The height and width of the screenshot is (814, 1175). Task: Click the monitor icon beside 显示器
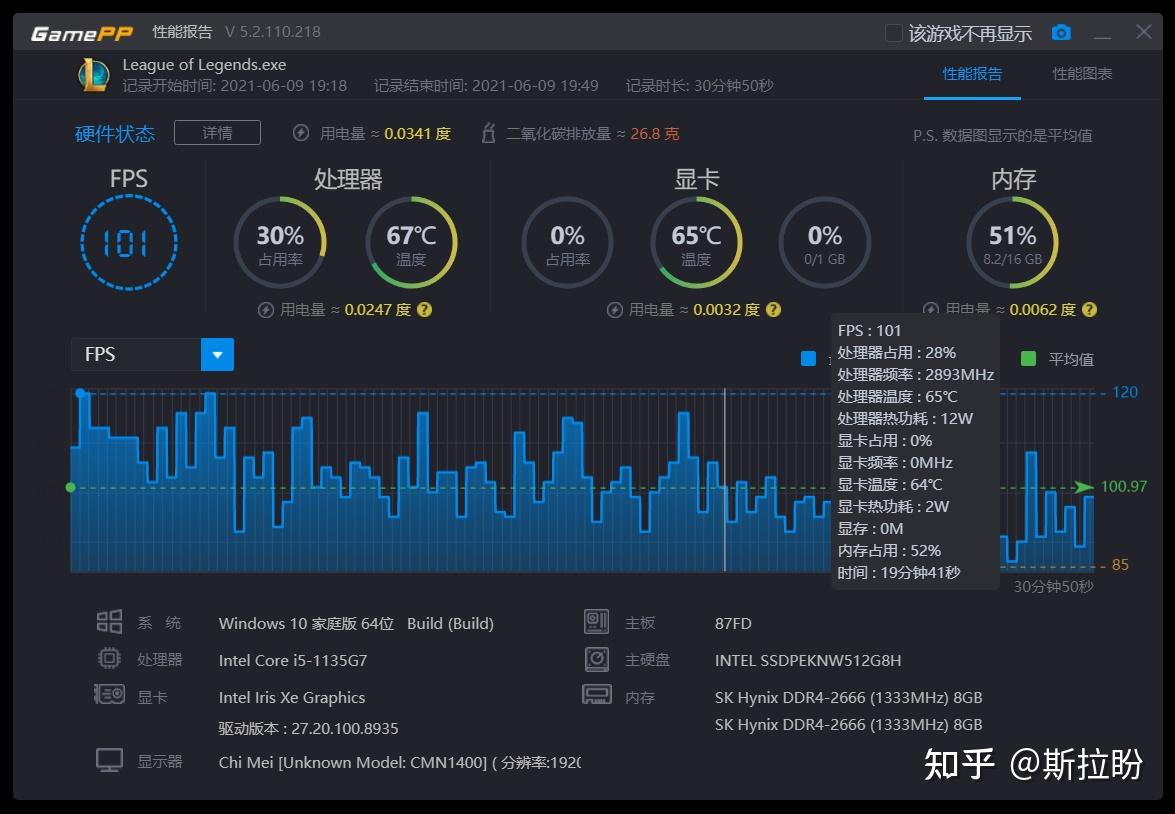(x=109, y=760)
